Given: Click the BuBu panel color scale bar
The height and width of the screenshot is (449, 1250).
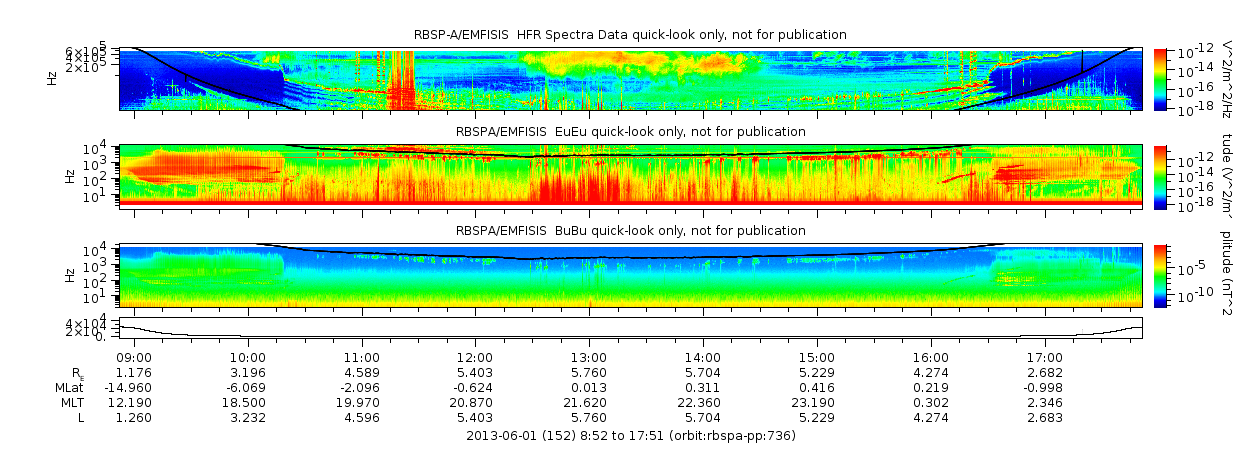Looking at the screenshot, I should (1160, 274).
